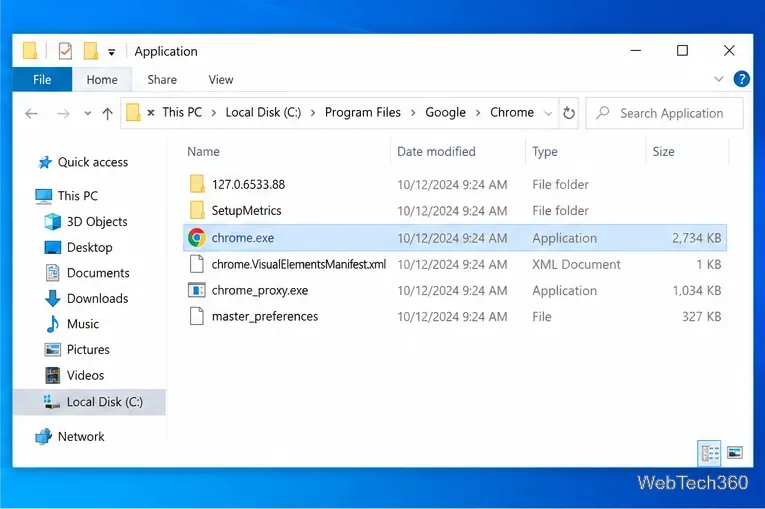This screenshot has width=765, height=509.
Task: Select Chrome in the address breadcrumb
Action: tap(512, 113)
